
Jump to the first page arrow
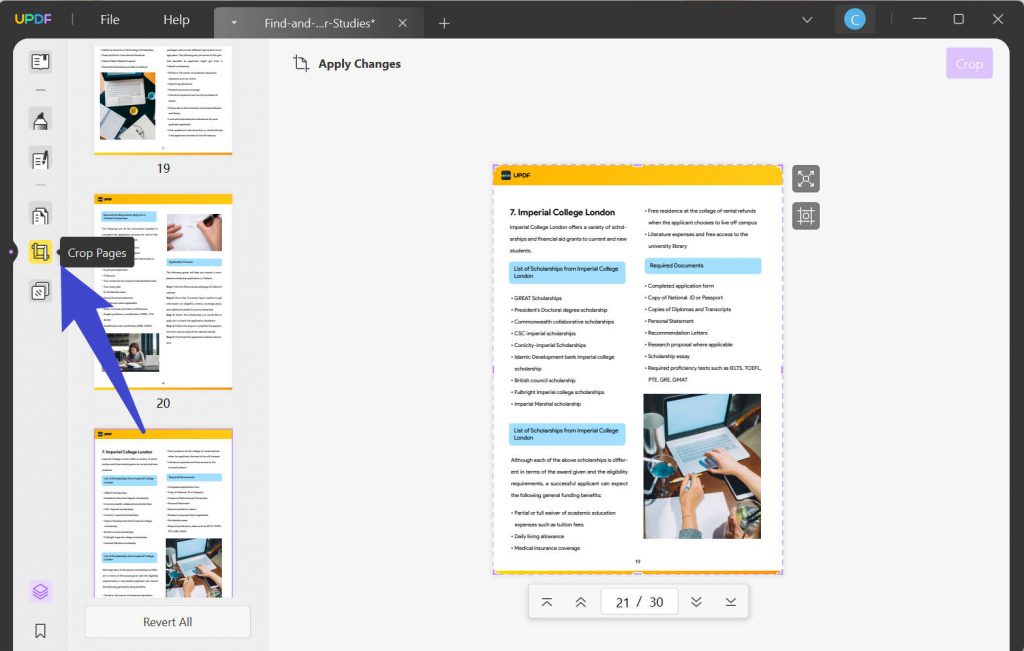click(547, 602)
